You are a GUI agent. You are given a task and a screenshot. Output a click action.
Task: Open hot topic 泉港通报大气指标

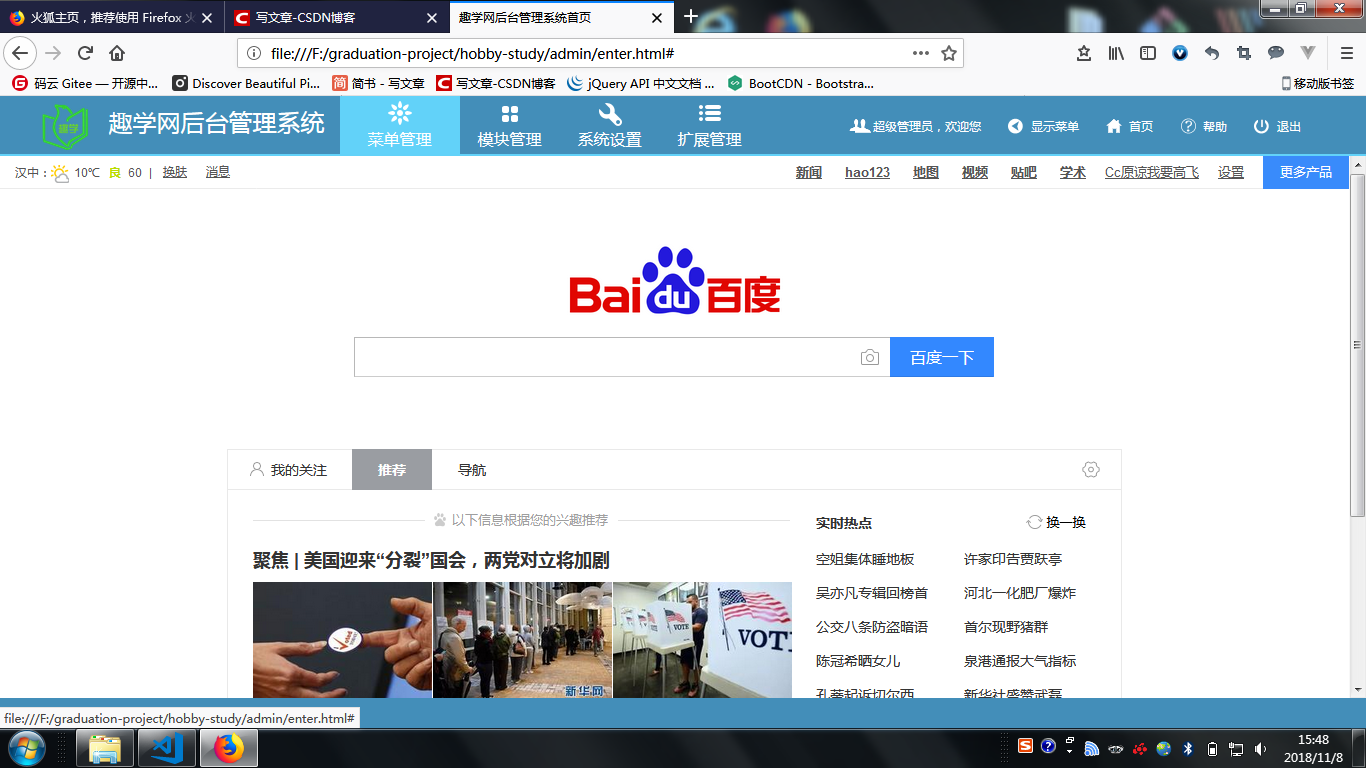coord(1020,661)
